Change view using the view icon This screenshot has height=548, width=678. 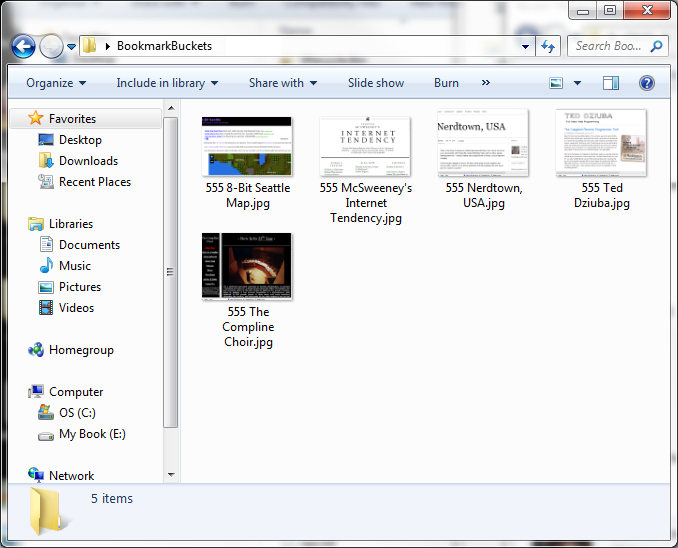[556, 83]
